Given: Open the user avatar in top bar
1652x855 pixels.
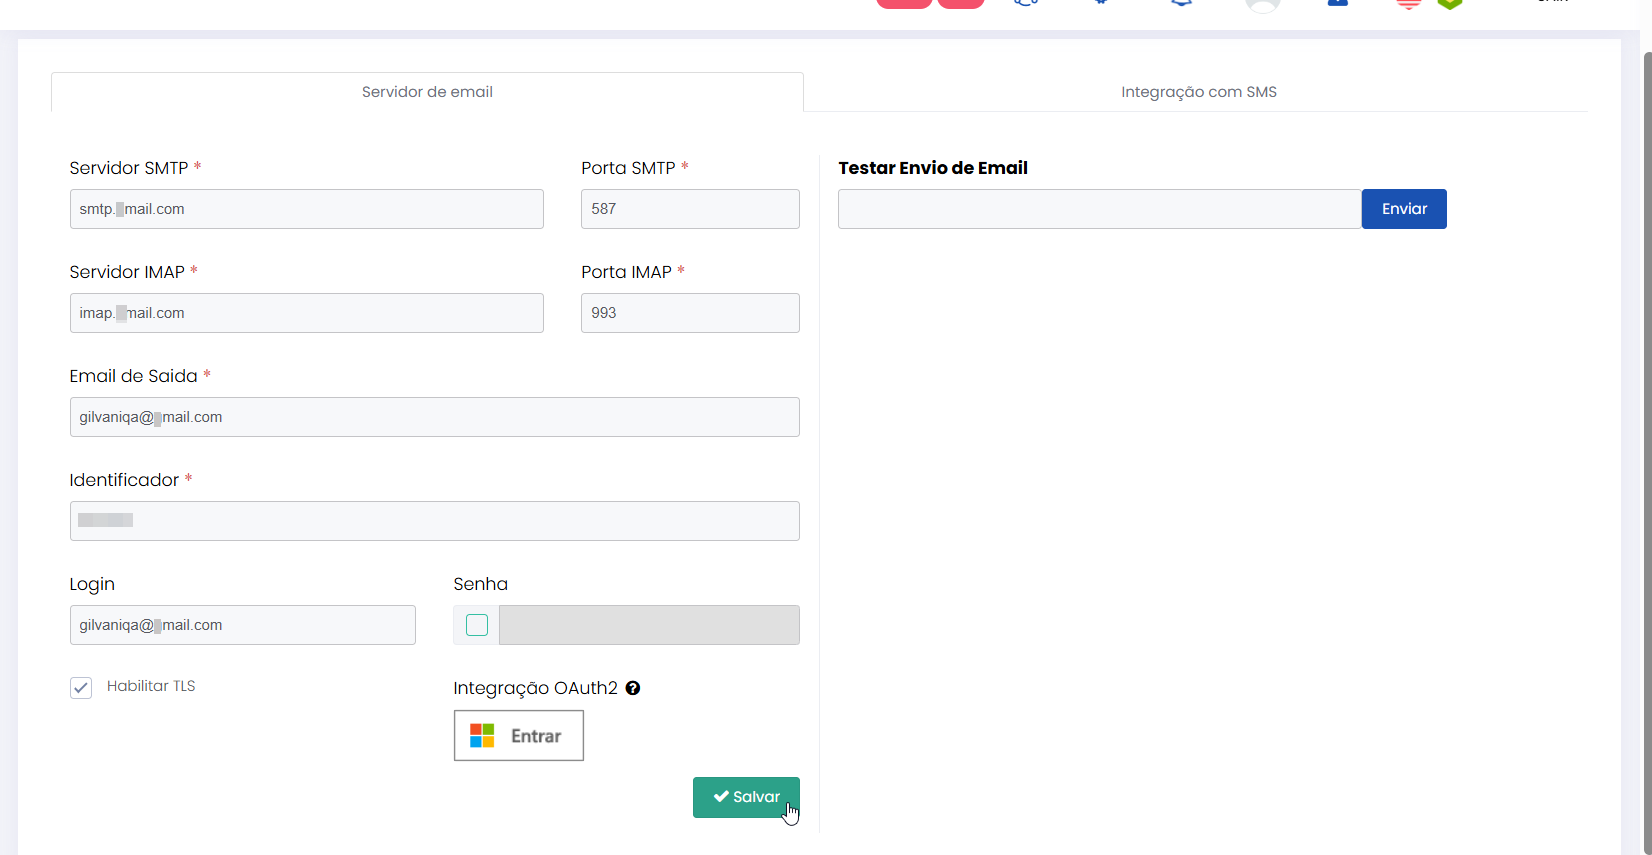Looking at the screenshot, I should [x=1263, y=5].
